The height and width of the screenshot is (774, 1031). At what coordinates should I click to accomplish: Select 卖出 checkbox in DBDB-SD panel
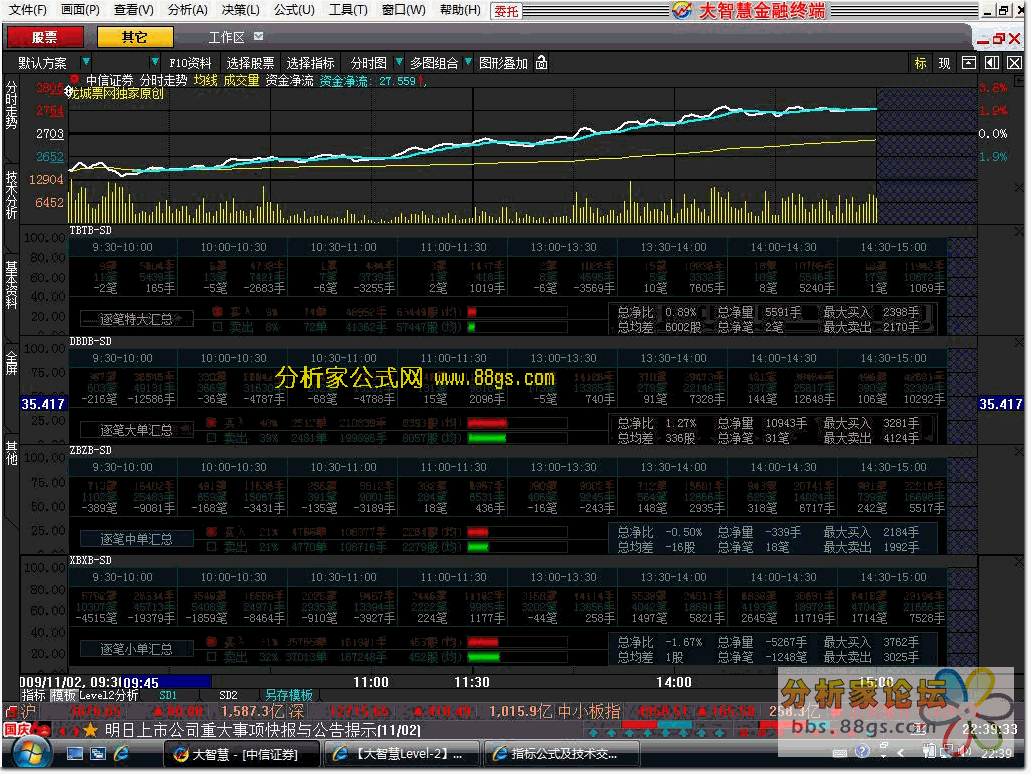pyautogui.click(x=212, y=437)
